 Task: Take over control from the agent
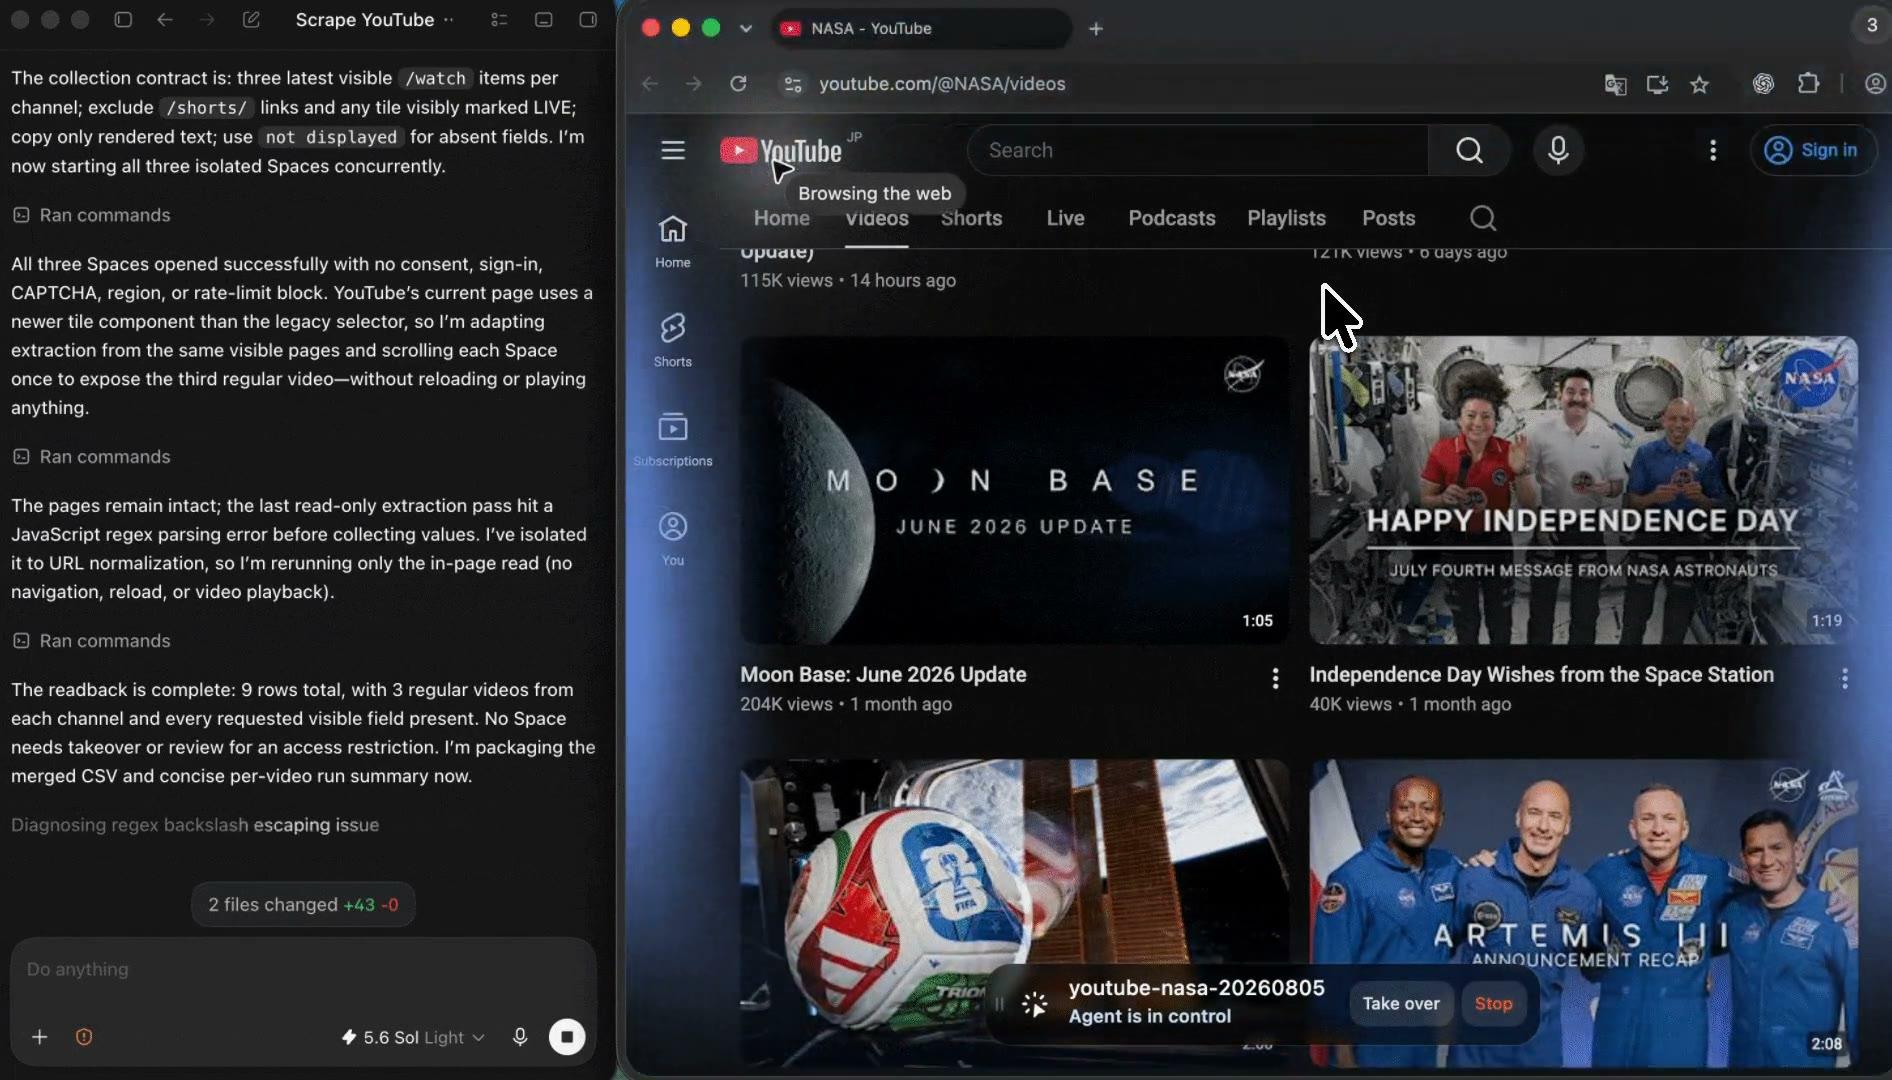click(1400, 1003)
